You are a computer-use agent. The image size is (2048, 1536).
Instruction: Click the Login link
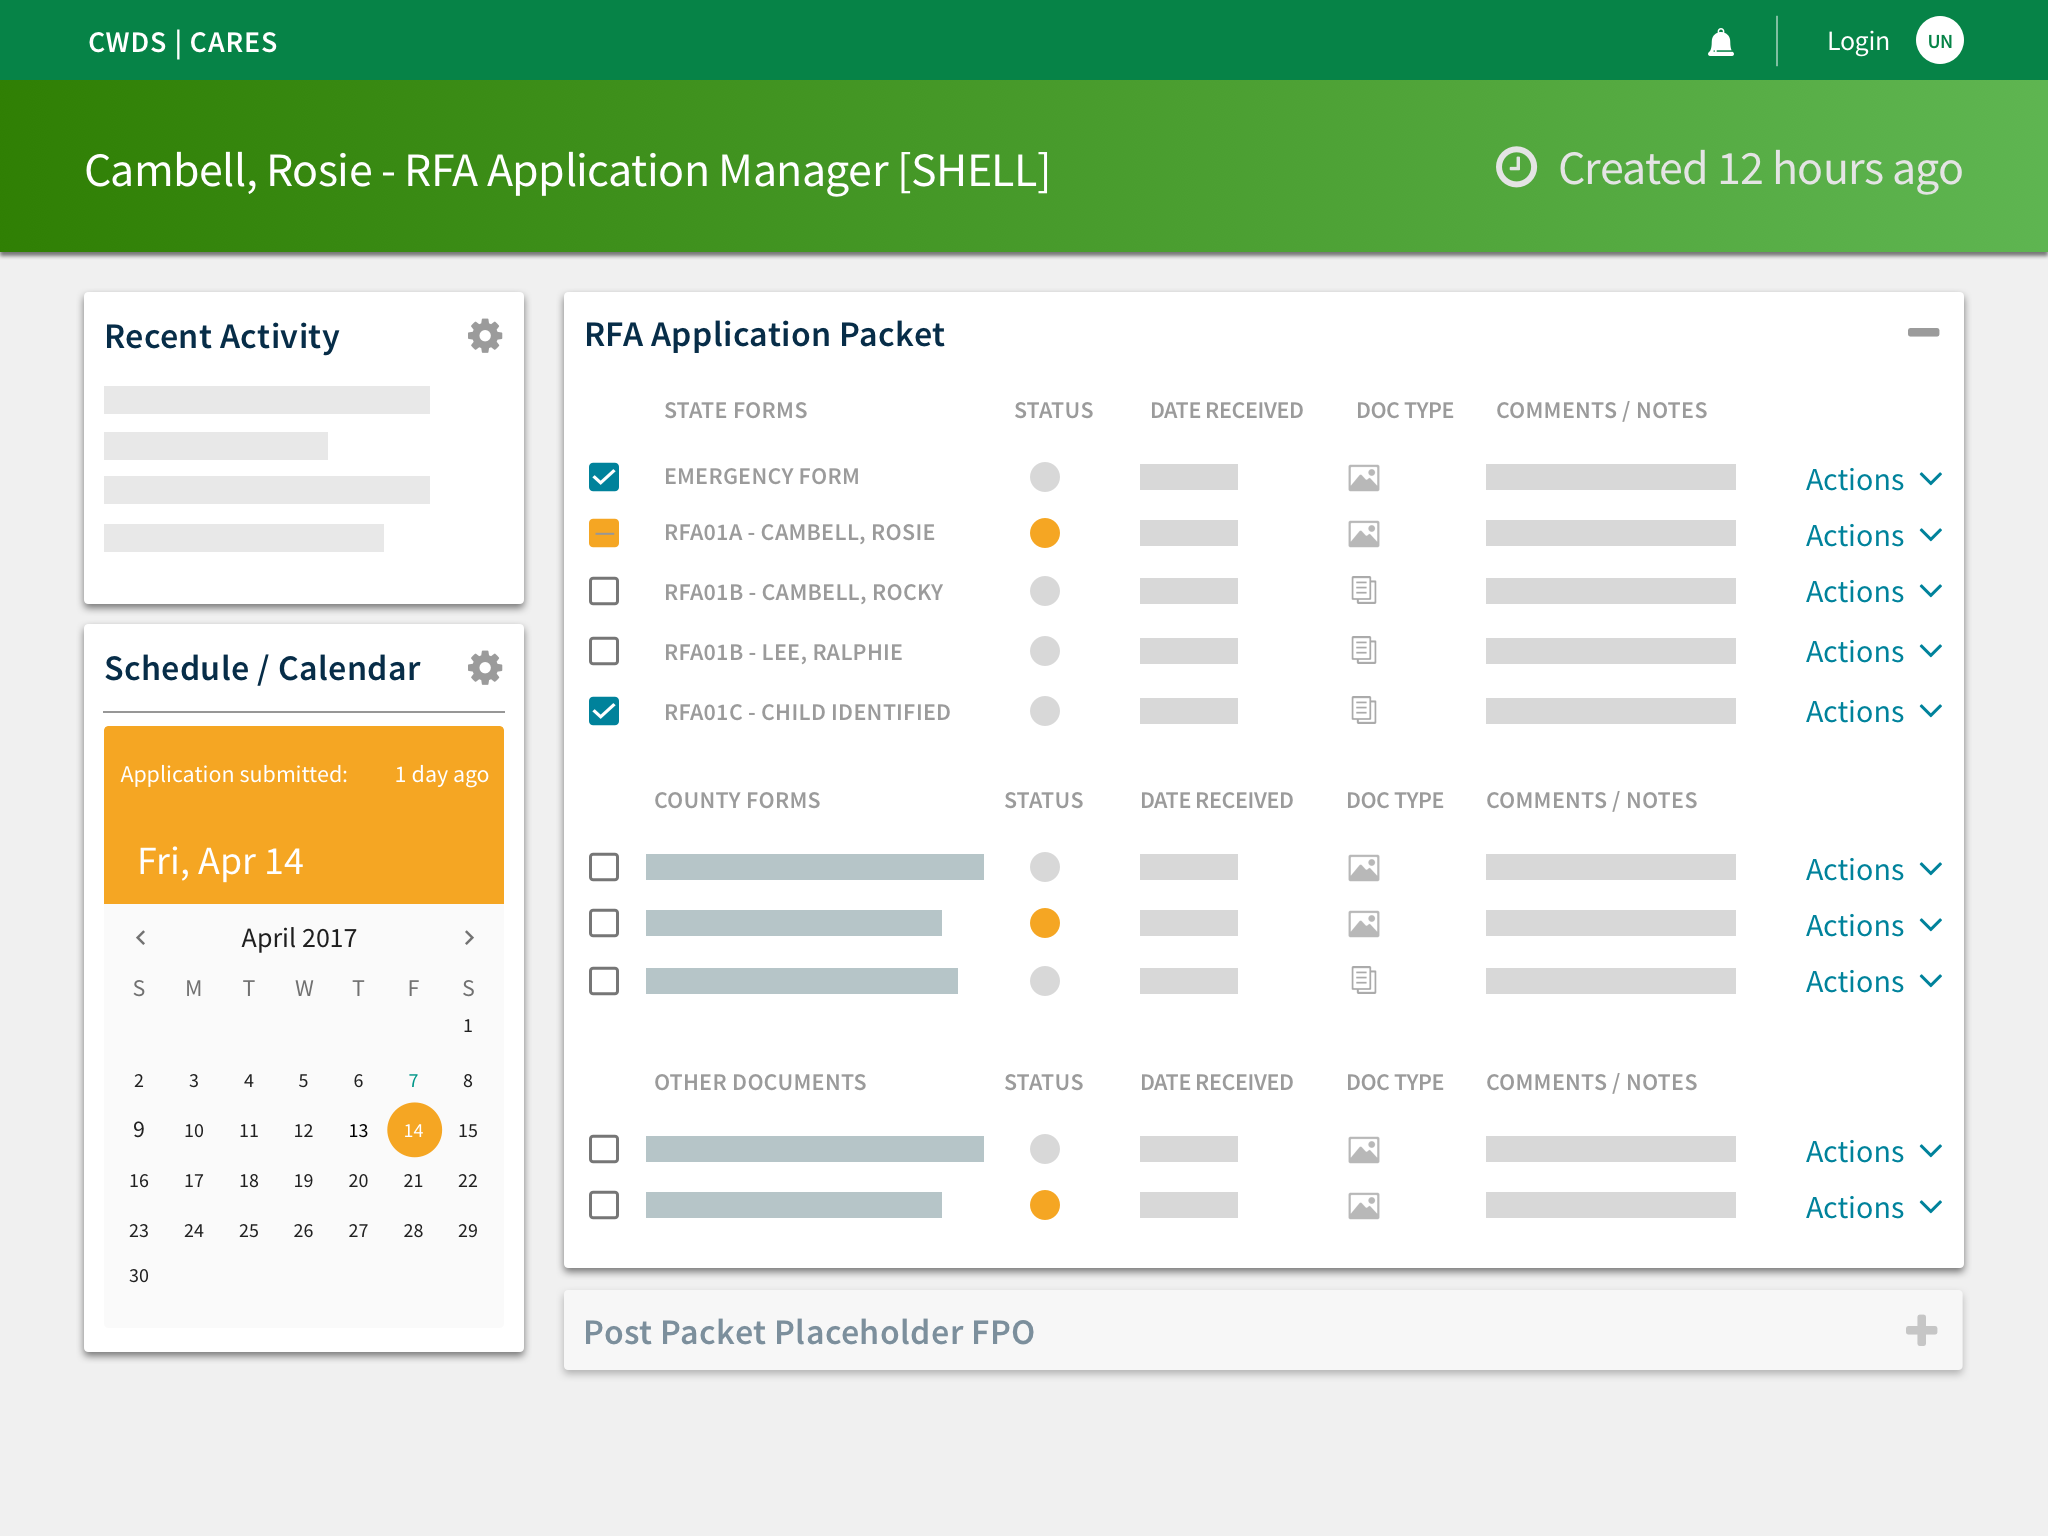coord(1857,42)
